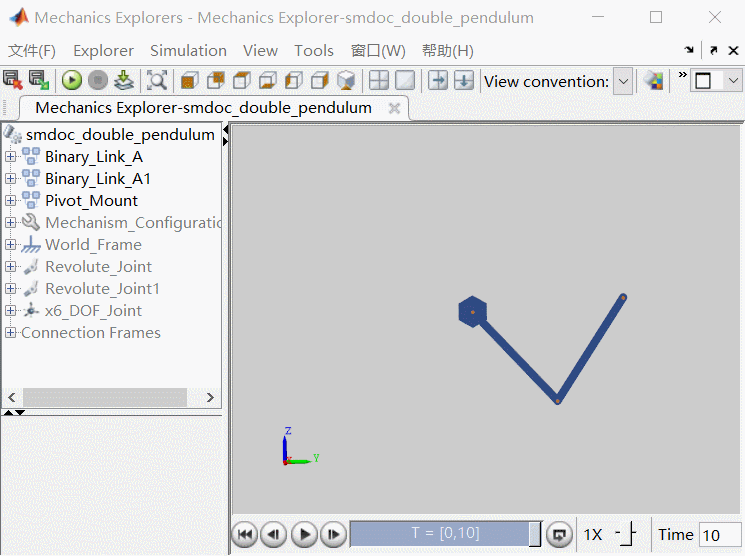The width and height of the screenshot is (745, 556).
Task: Show more toolbar items with double chevron
Action: point(683,75)
